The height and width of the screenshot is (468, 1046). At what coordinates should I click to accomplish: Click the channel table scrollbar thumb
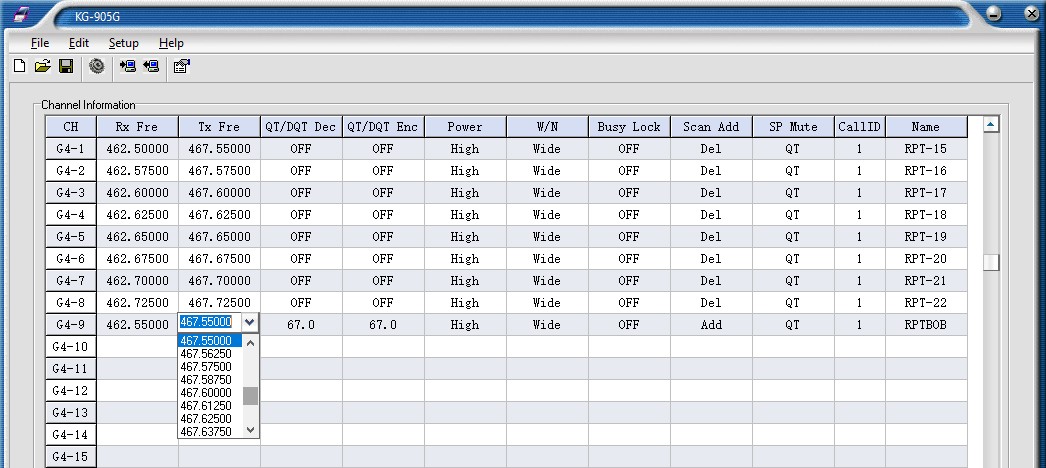(991, 262)
